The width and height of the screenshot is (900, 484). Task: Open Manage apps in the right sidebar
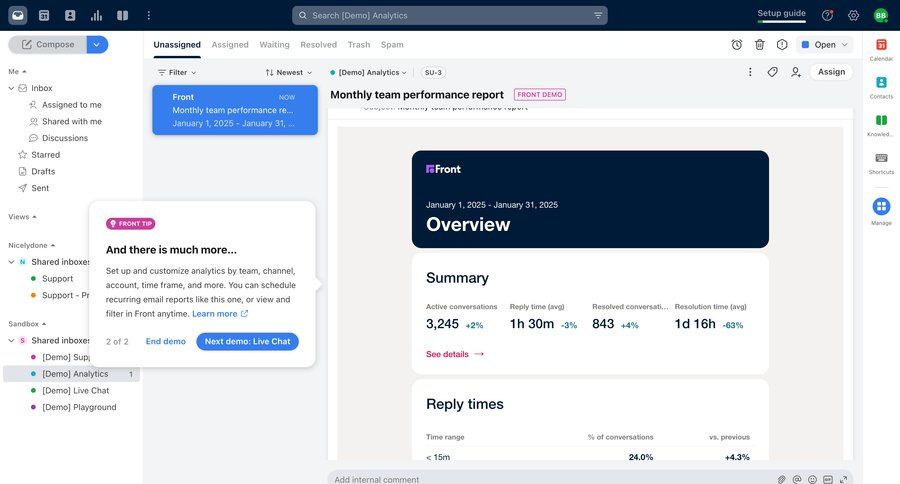pos(881,211)
